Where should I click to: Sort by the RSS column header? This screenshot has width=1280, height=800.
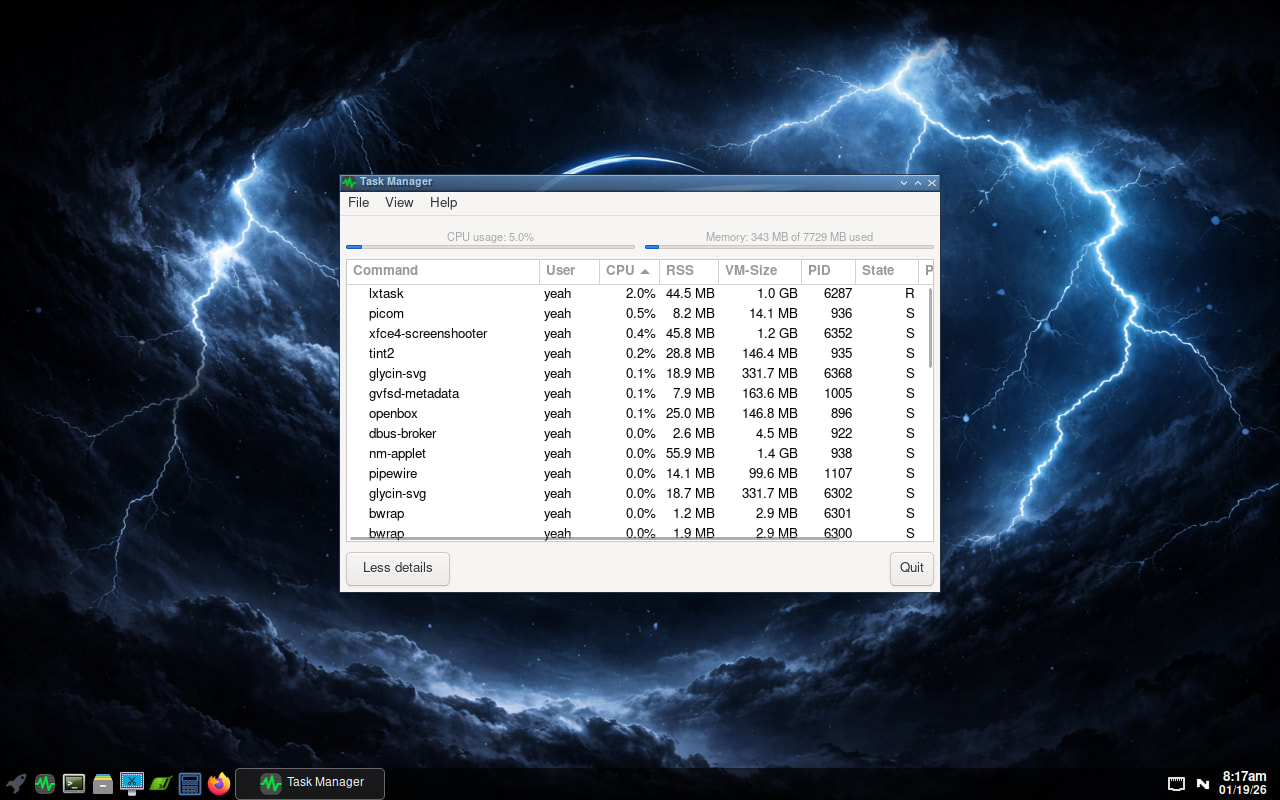tap(680, 271)
